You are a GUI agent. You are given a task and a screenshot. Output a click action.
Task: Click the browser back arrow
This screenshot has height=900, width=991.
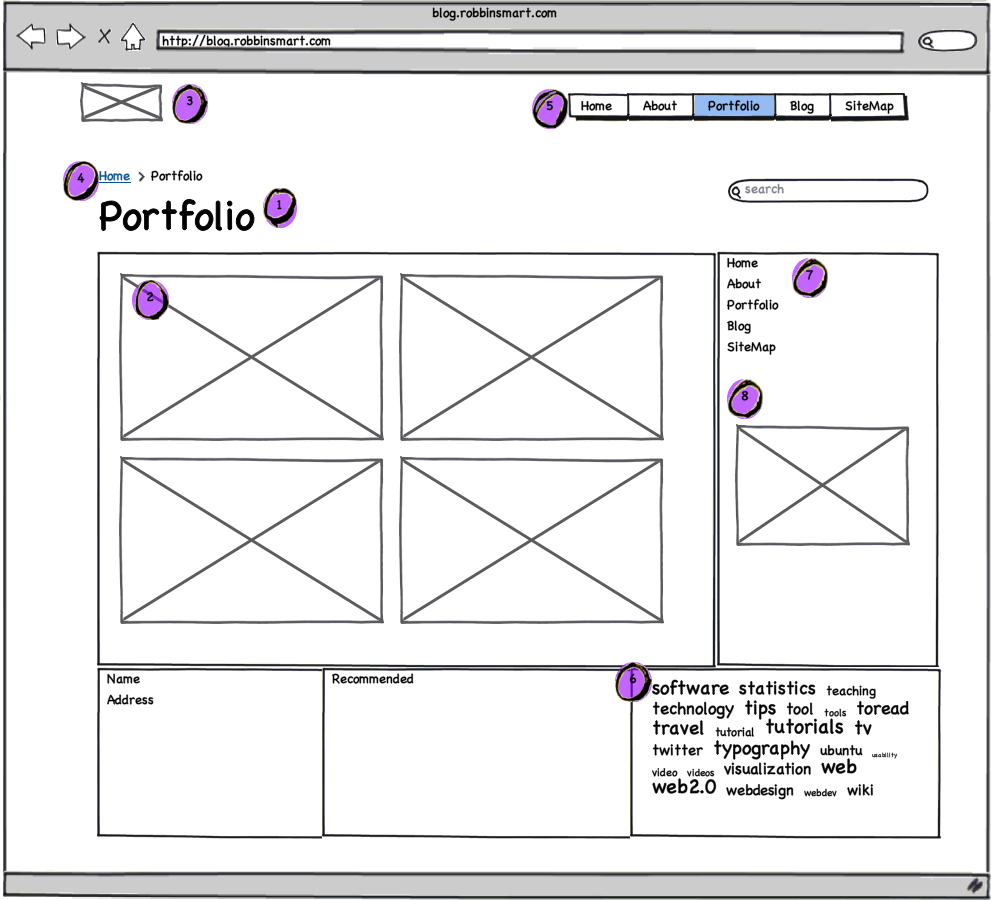click(32, 38)
